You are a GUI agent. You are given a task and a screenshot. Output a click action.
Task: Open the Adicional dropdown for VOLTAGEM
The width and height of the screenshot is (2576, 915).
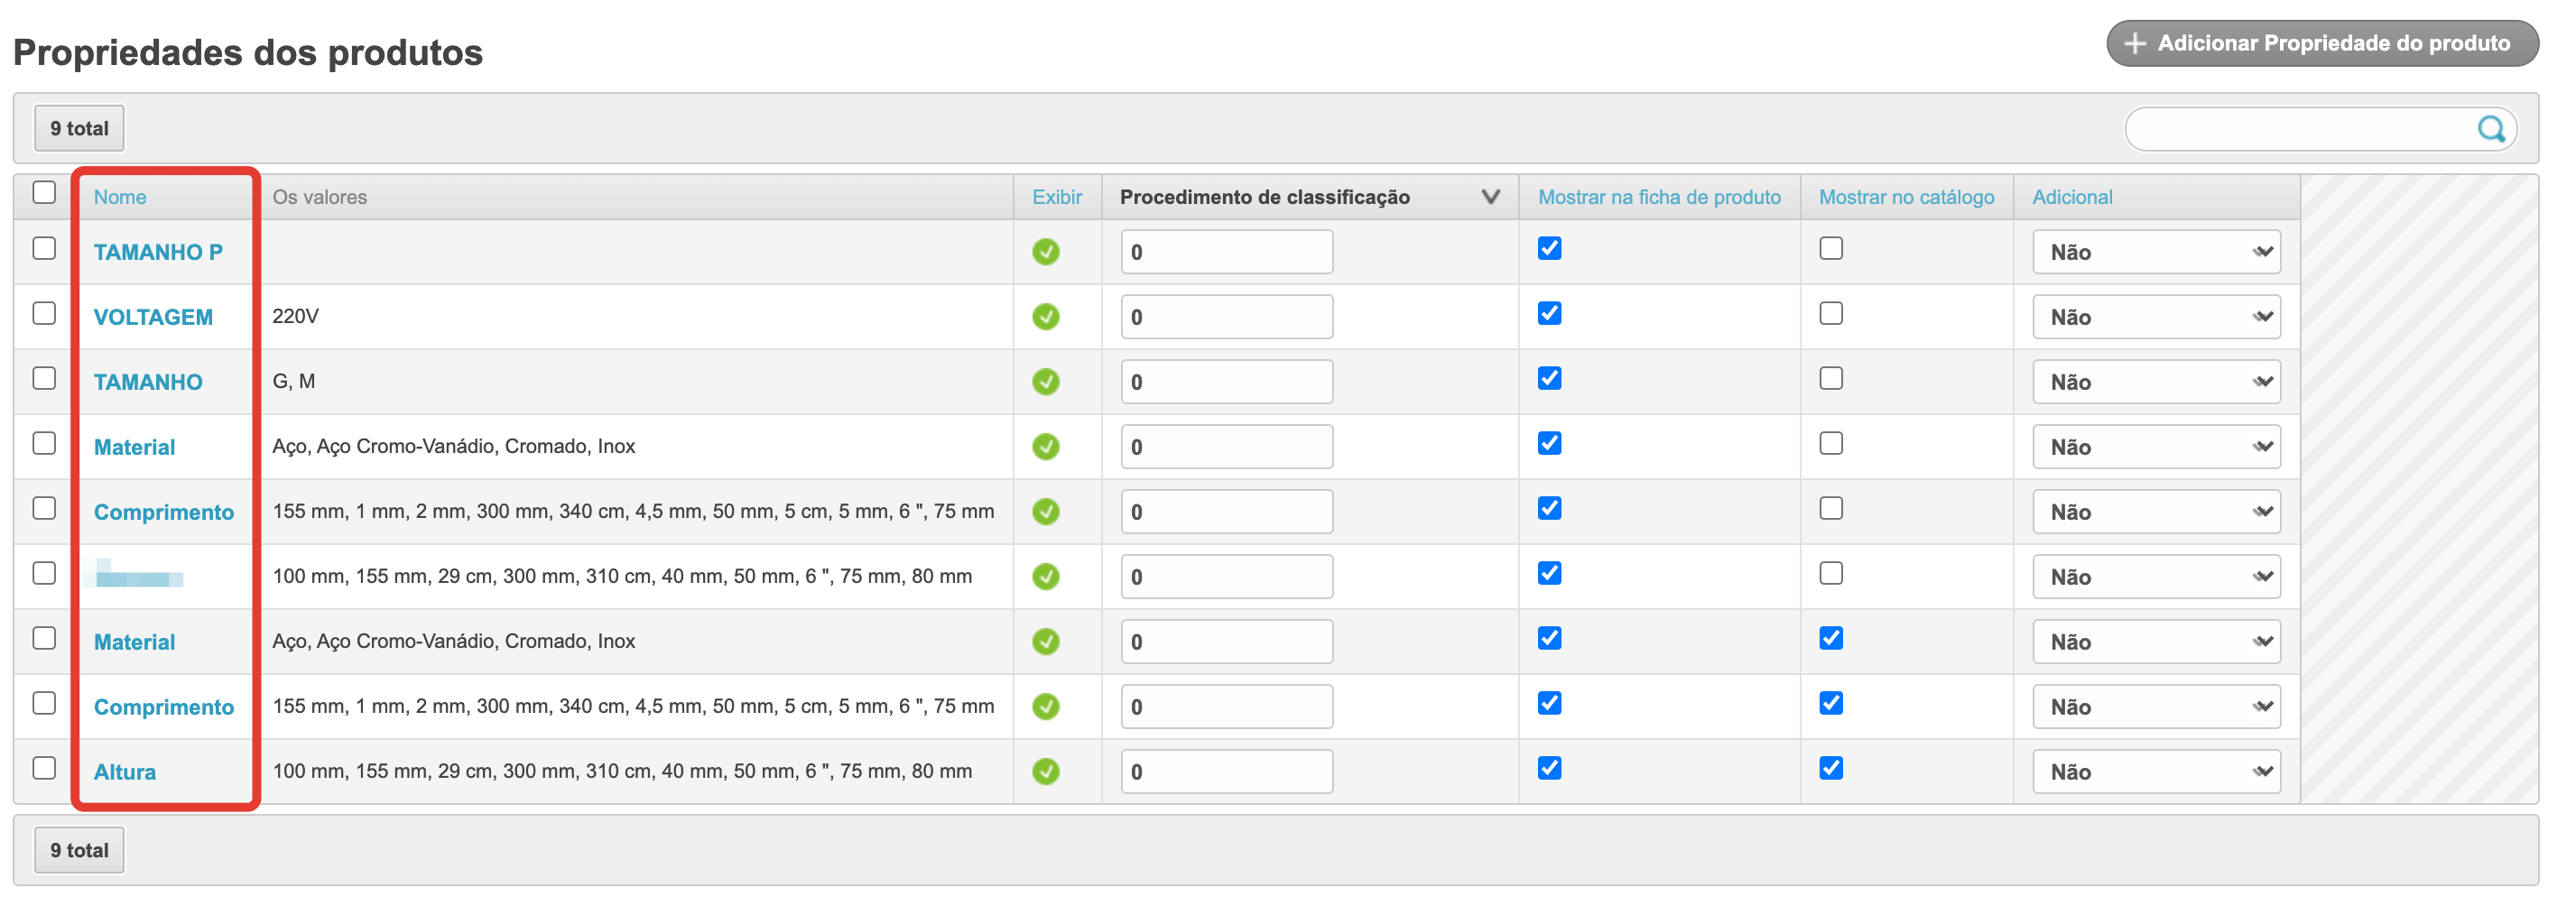2156,317
